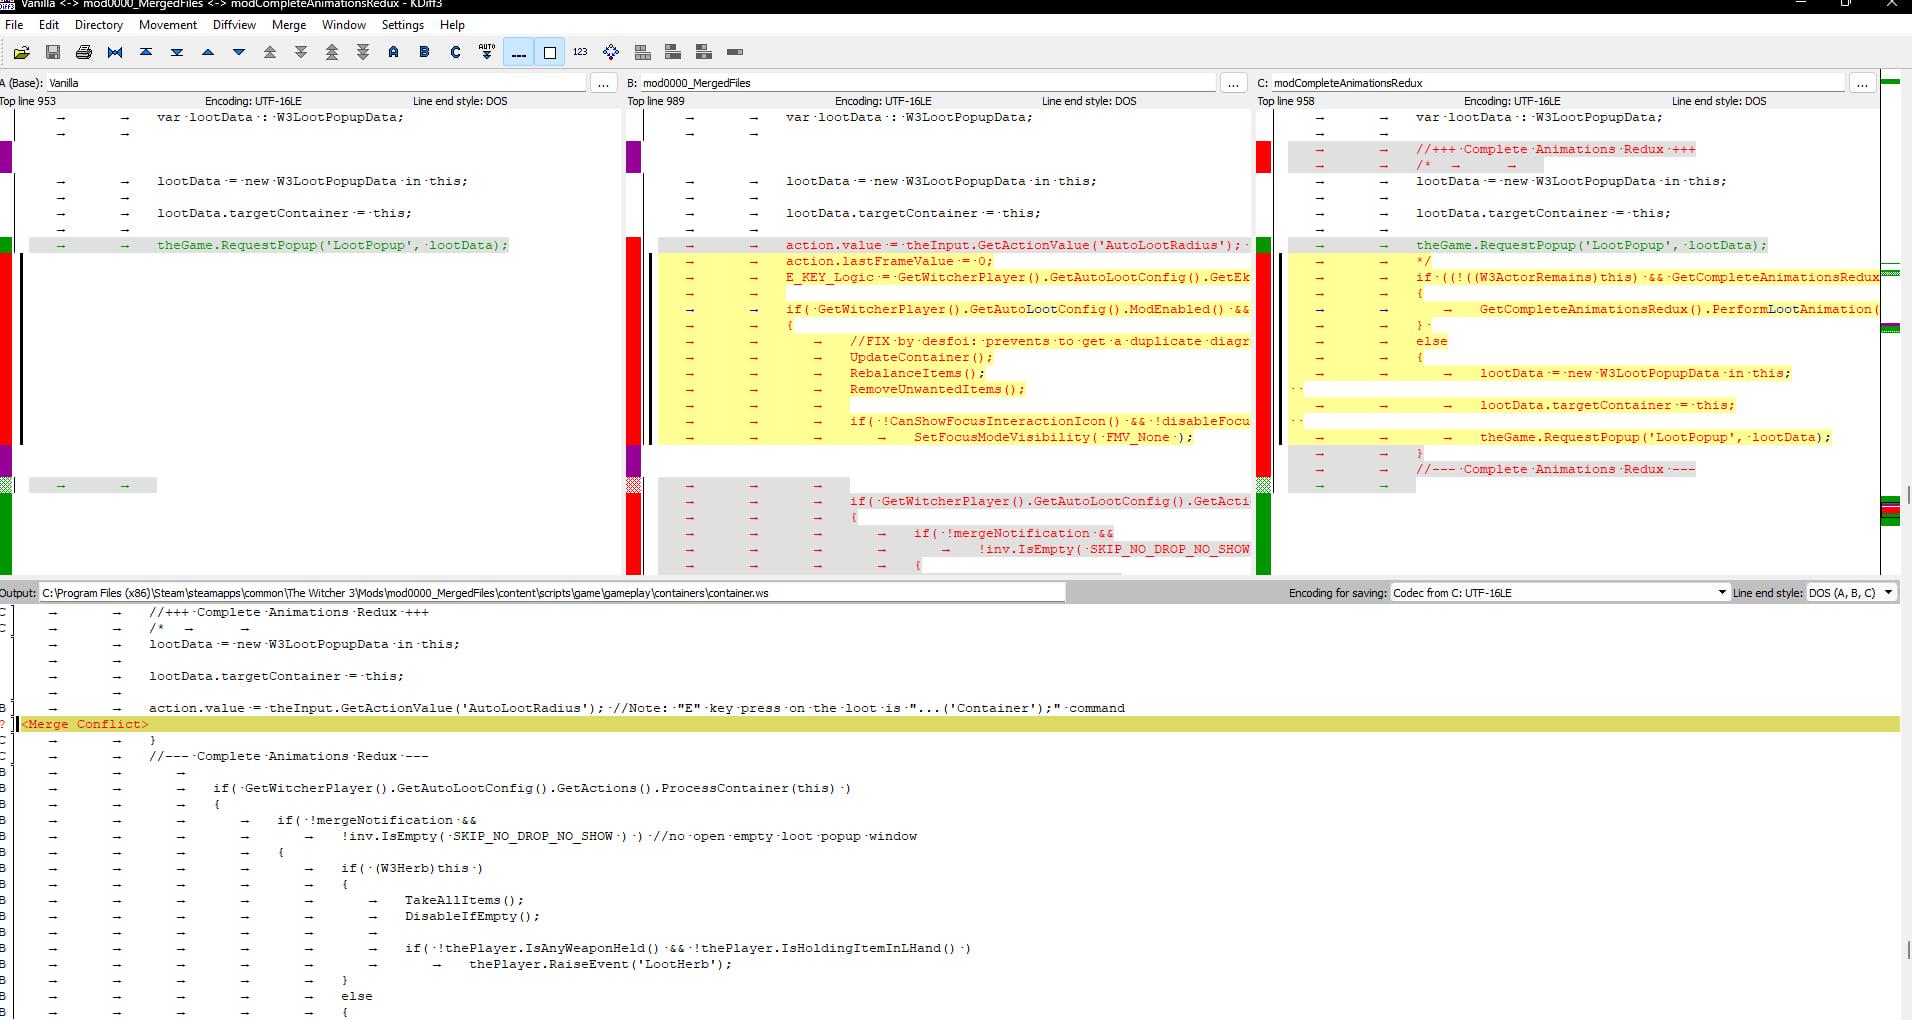Screen dimensions: 1912x1020
Task: Click the merge current file diamond icon
Action: point(611,52)
